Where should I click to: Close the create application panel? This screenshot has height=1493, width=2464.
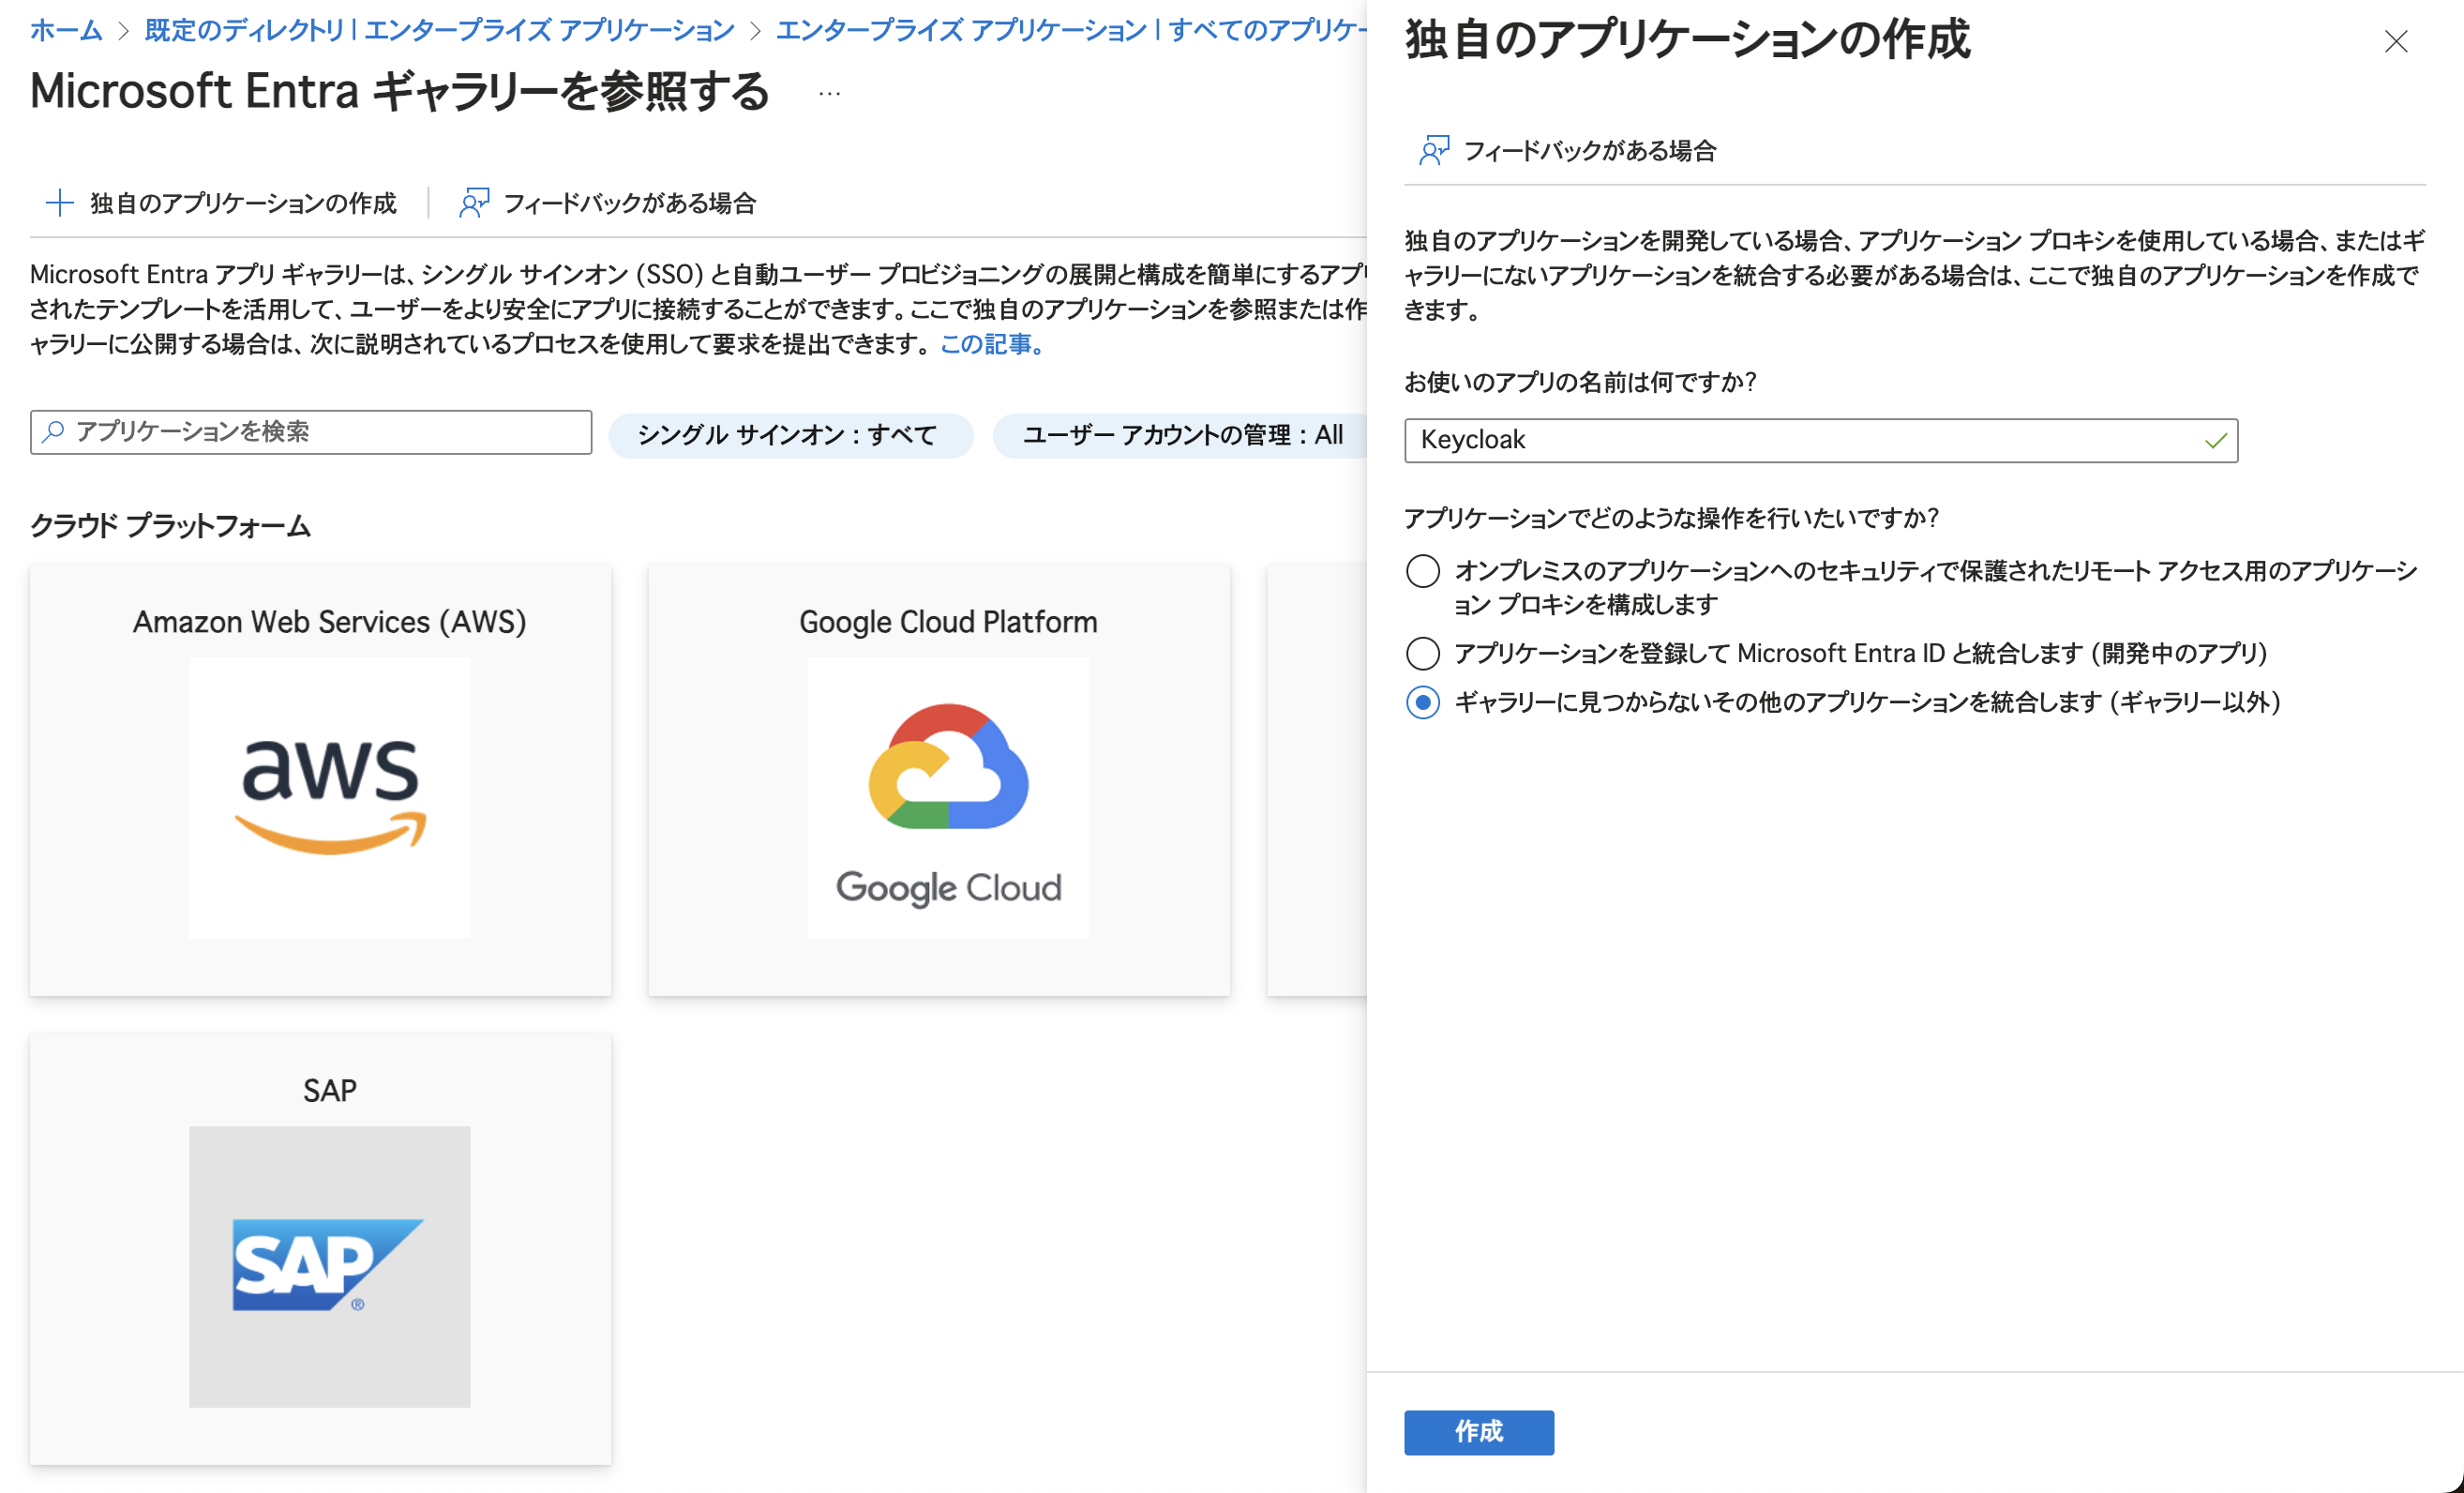tap(2395, 42)
